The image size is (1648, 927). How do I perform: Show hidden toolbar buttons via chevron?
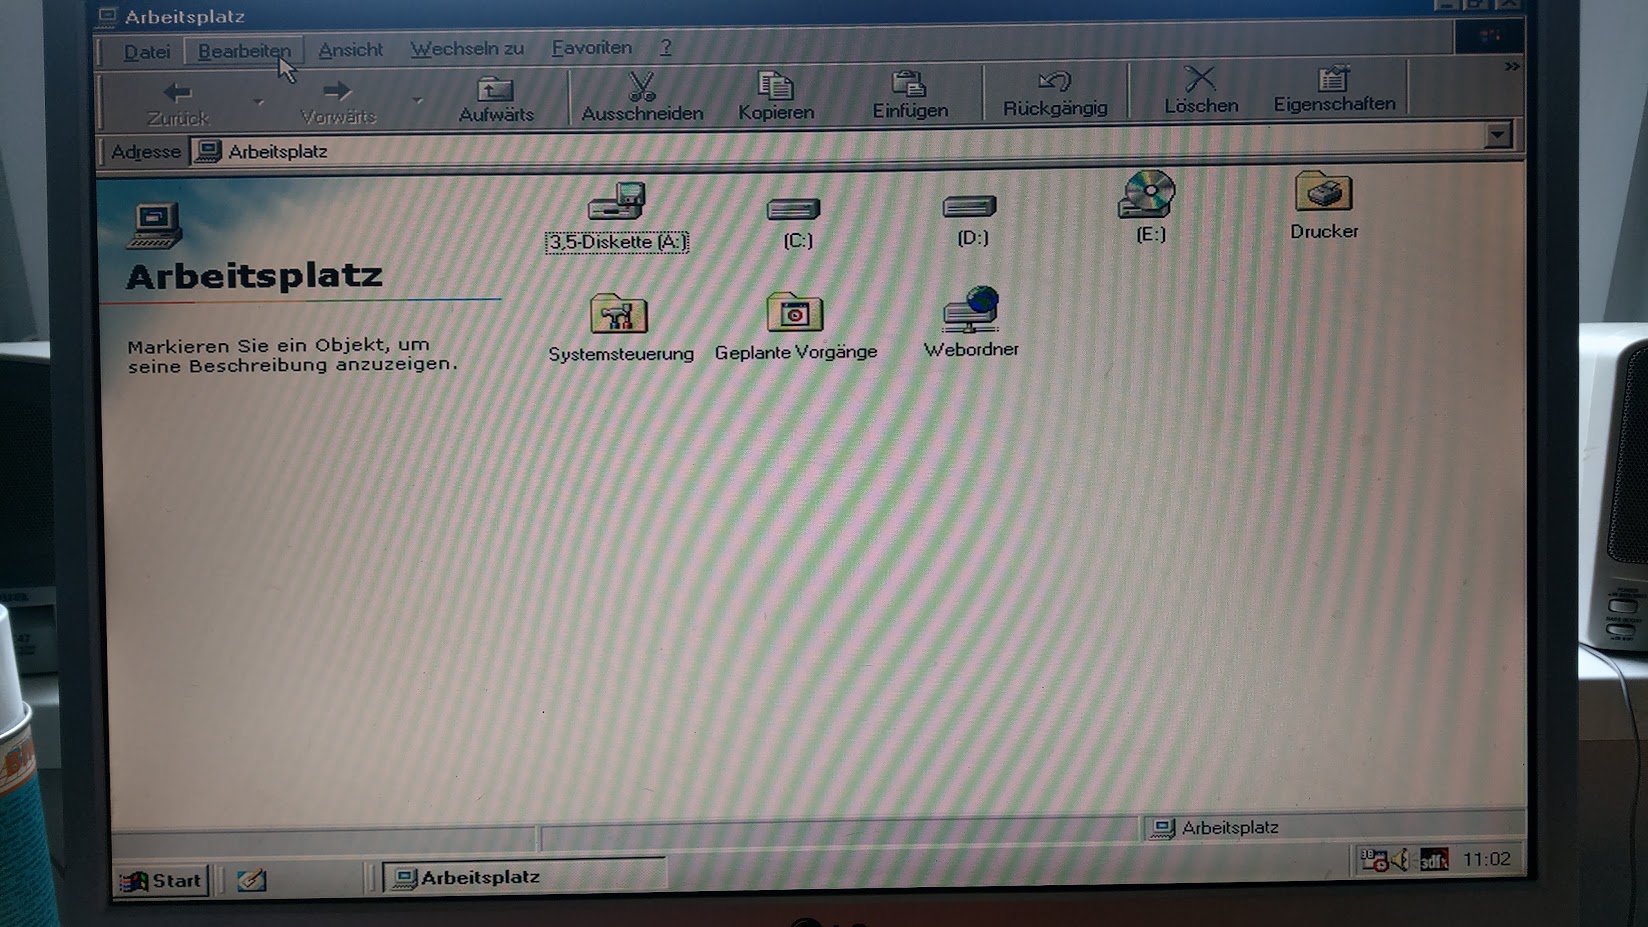[x=1511, y=67]
